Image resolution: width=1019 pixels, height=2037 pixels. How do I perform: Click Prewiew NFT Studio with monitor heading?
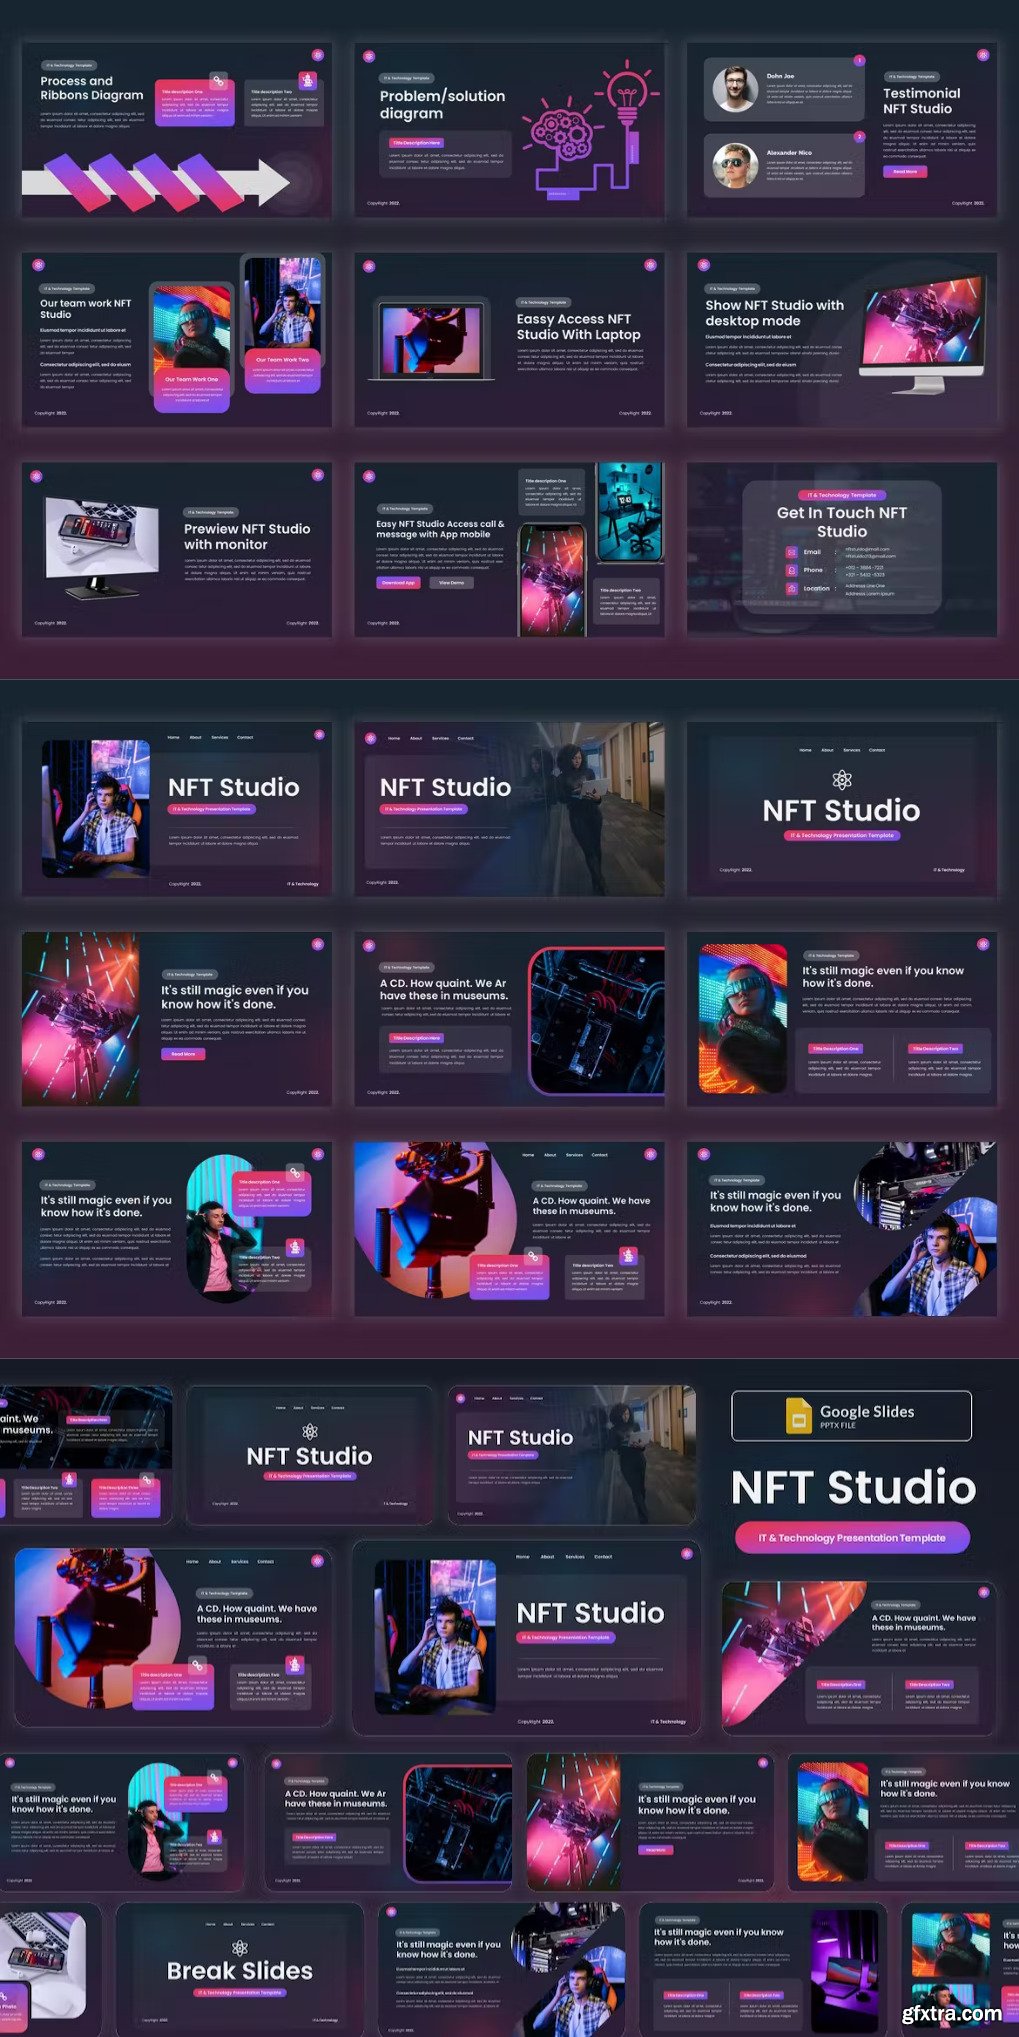click(x=247, y=536)
